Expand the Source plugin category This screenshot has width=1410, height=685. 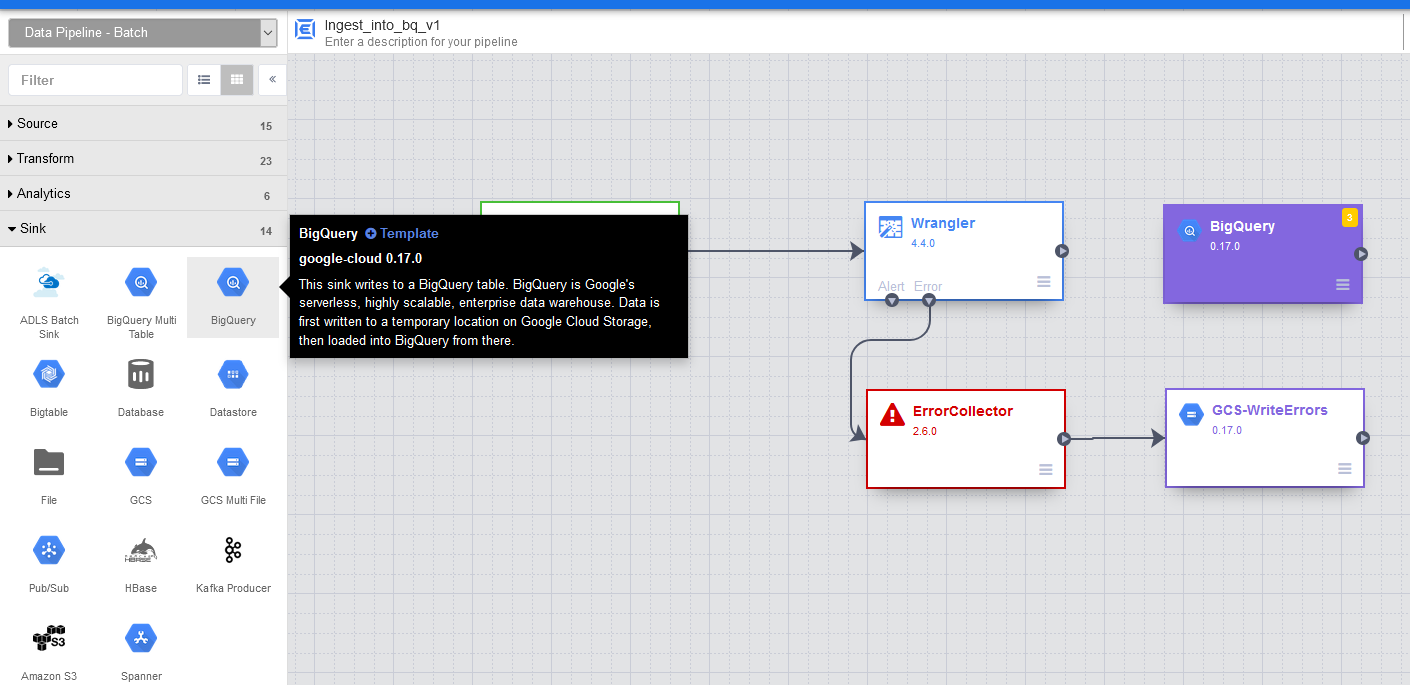tap(143, 124)
